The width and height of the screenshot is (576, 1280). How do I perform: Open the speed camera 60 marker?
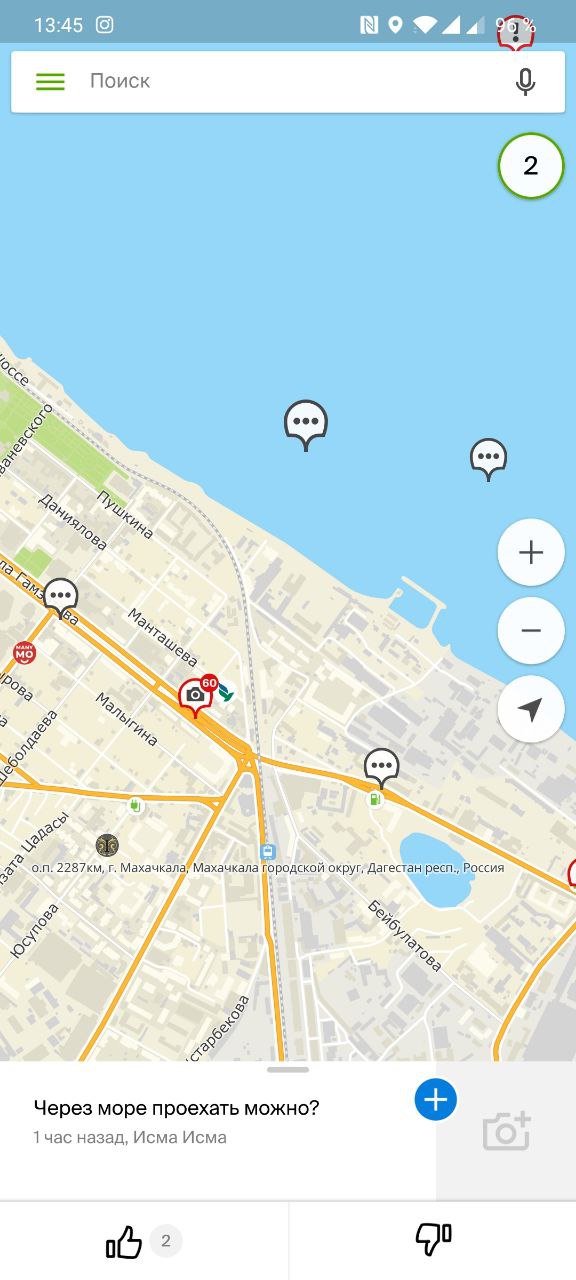(x=197, y=694)
